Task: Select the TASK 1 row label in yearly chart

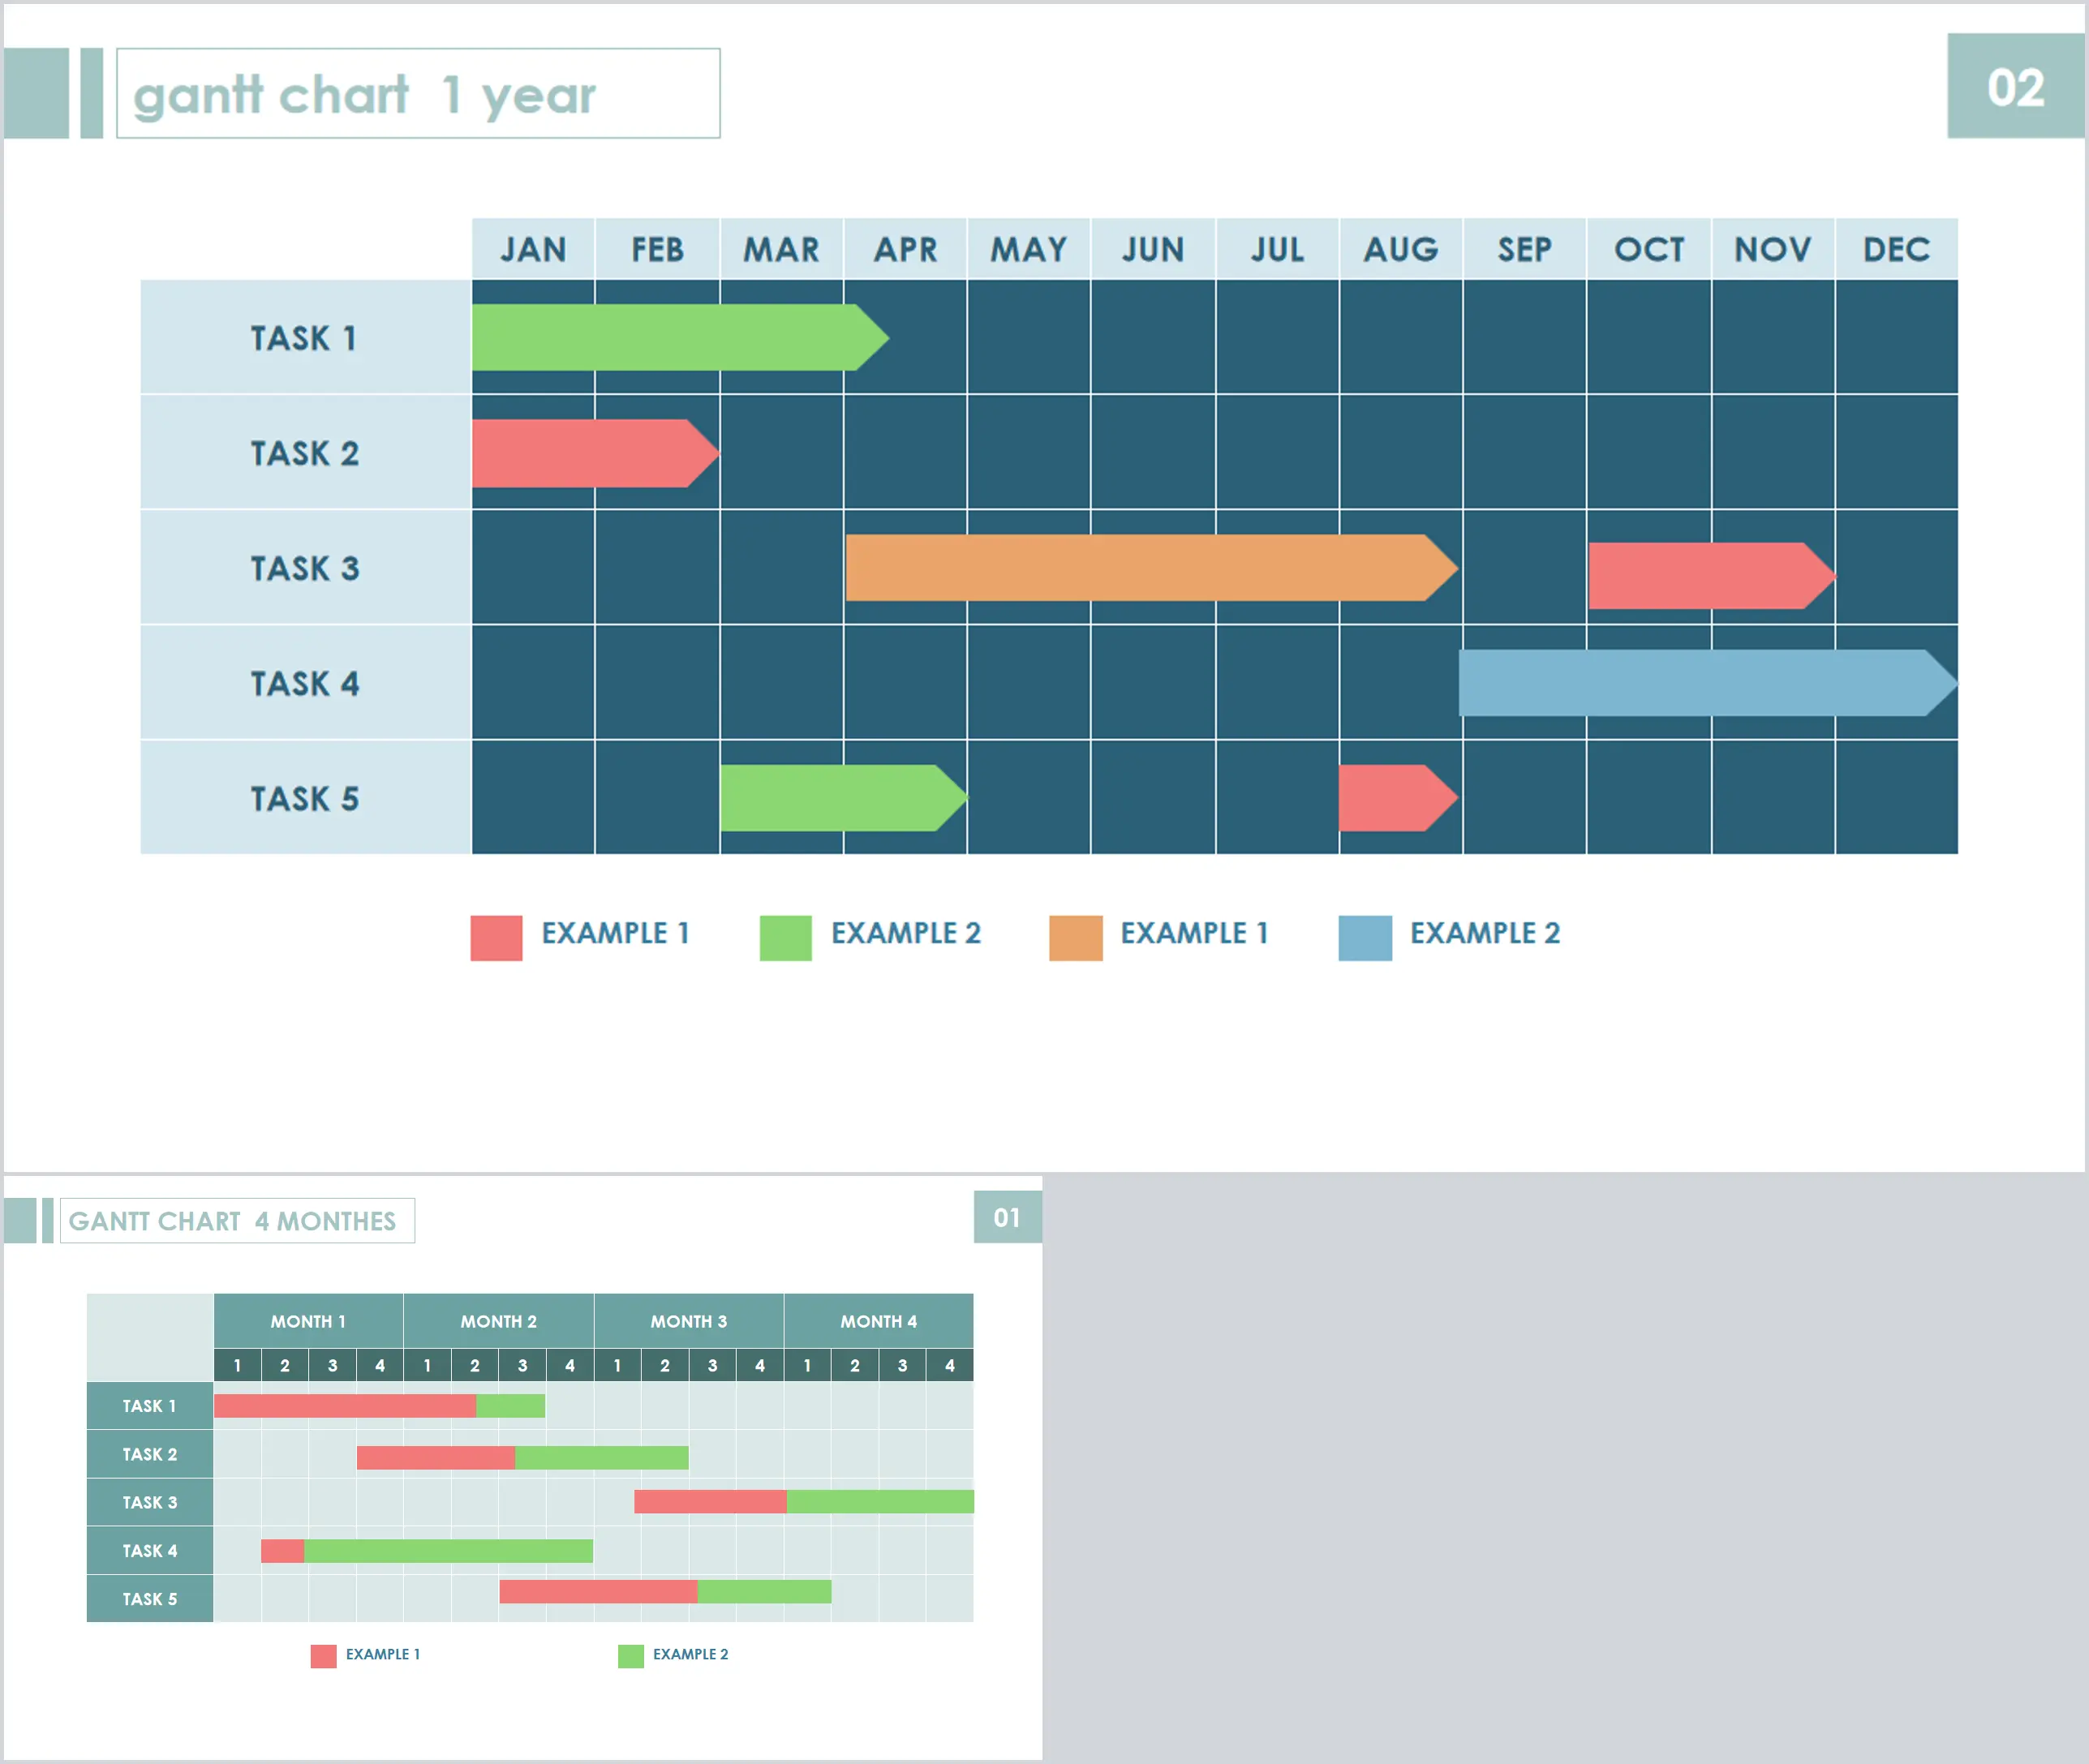Action: point(305,337)
